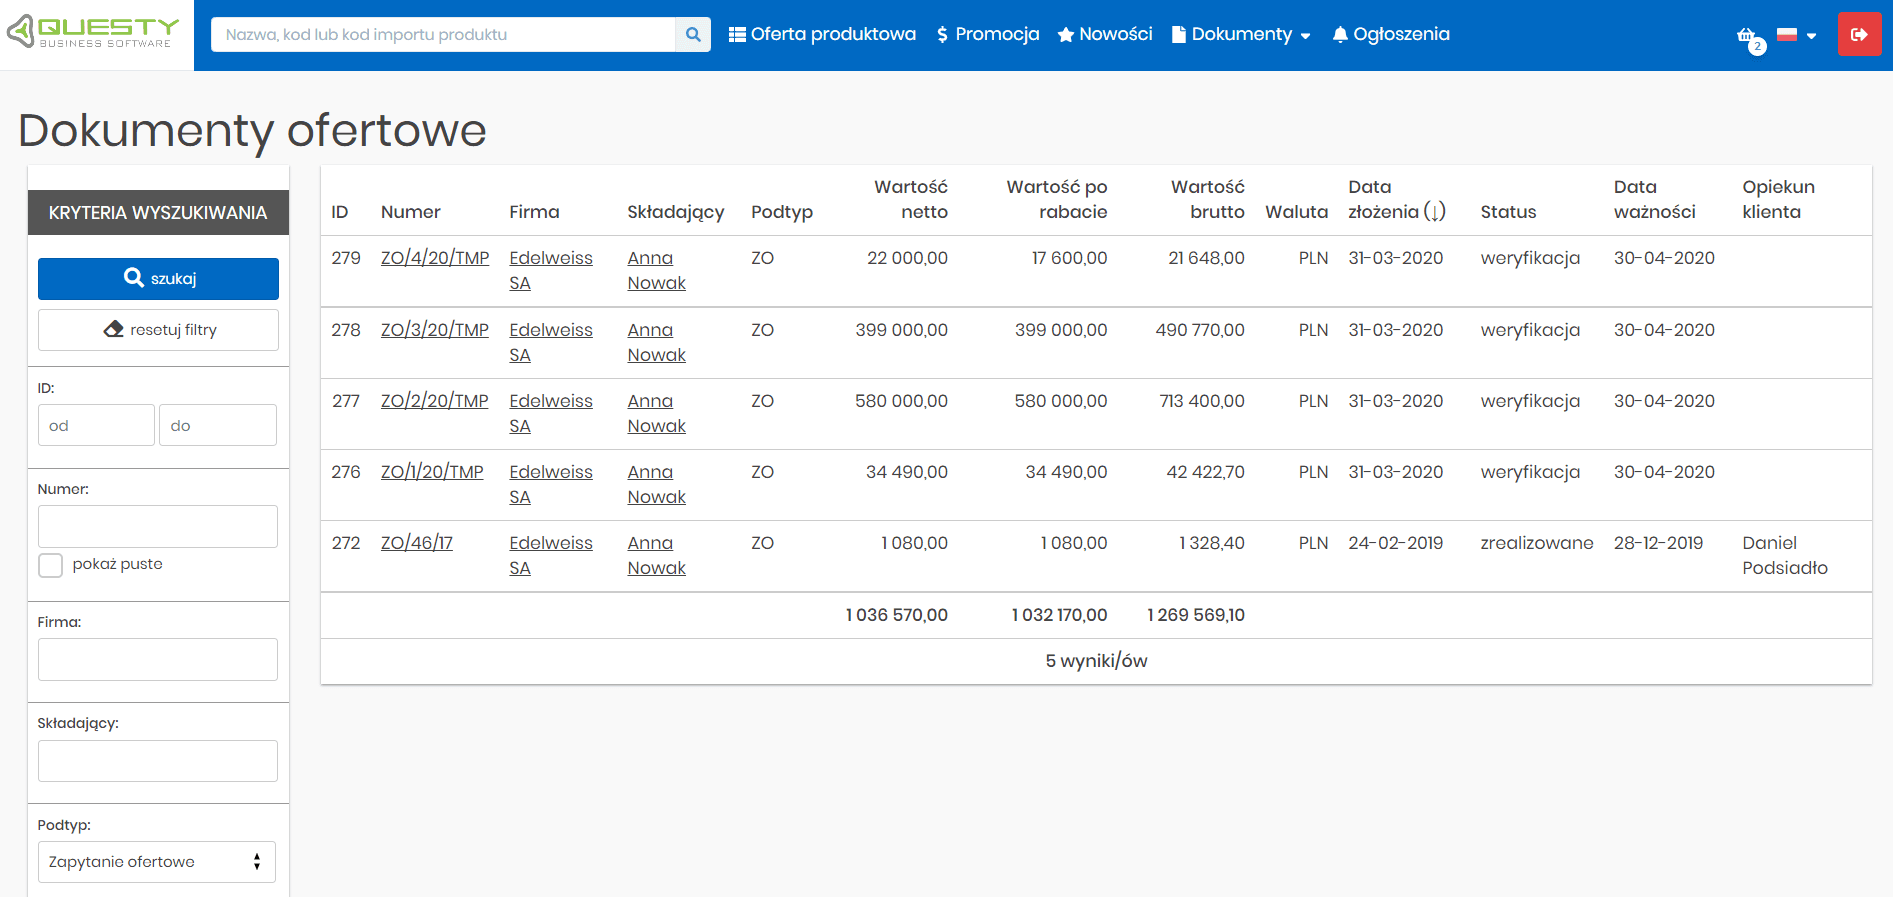This screenshot has width=1893, height=897.
Task: Click Daniel Podsiadło client supervisor cell
Action: pos(1785,555)
